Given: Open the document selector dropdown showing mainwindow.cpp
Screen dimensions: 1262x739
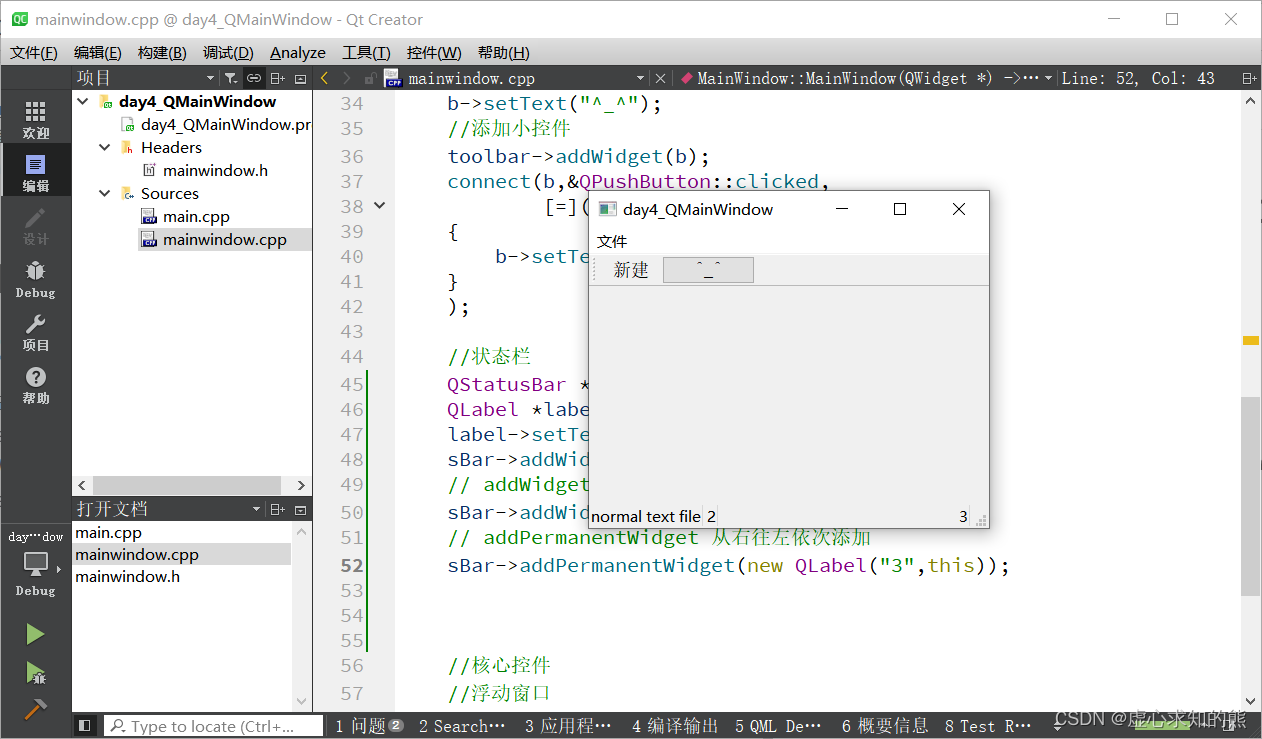Looking at the screenshot, I should (x=641, y=77).
